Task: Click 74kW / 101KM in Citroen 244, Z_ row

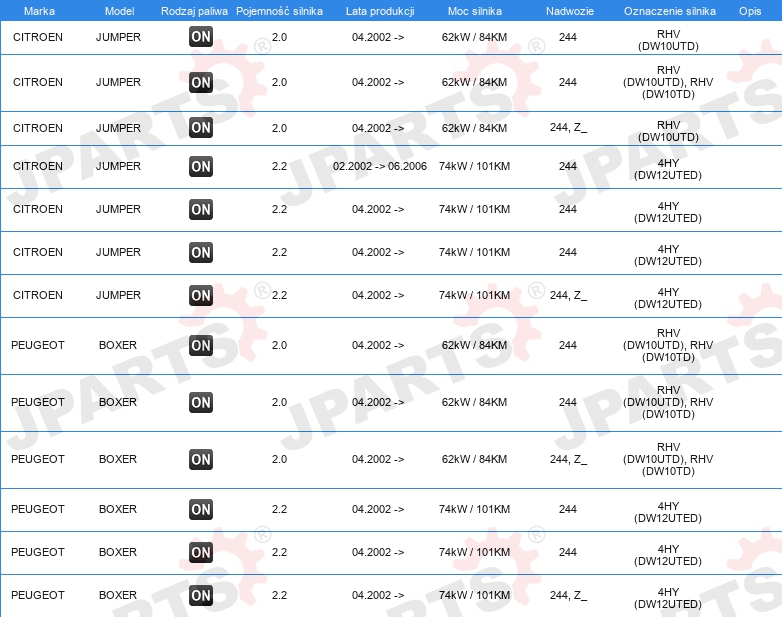Action: 474,295
